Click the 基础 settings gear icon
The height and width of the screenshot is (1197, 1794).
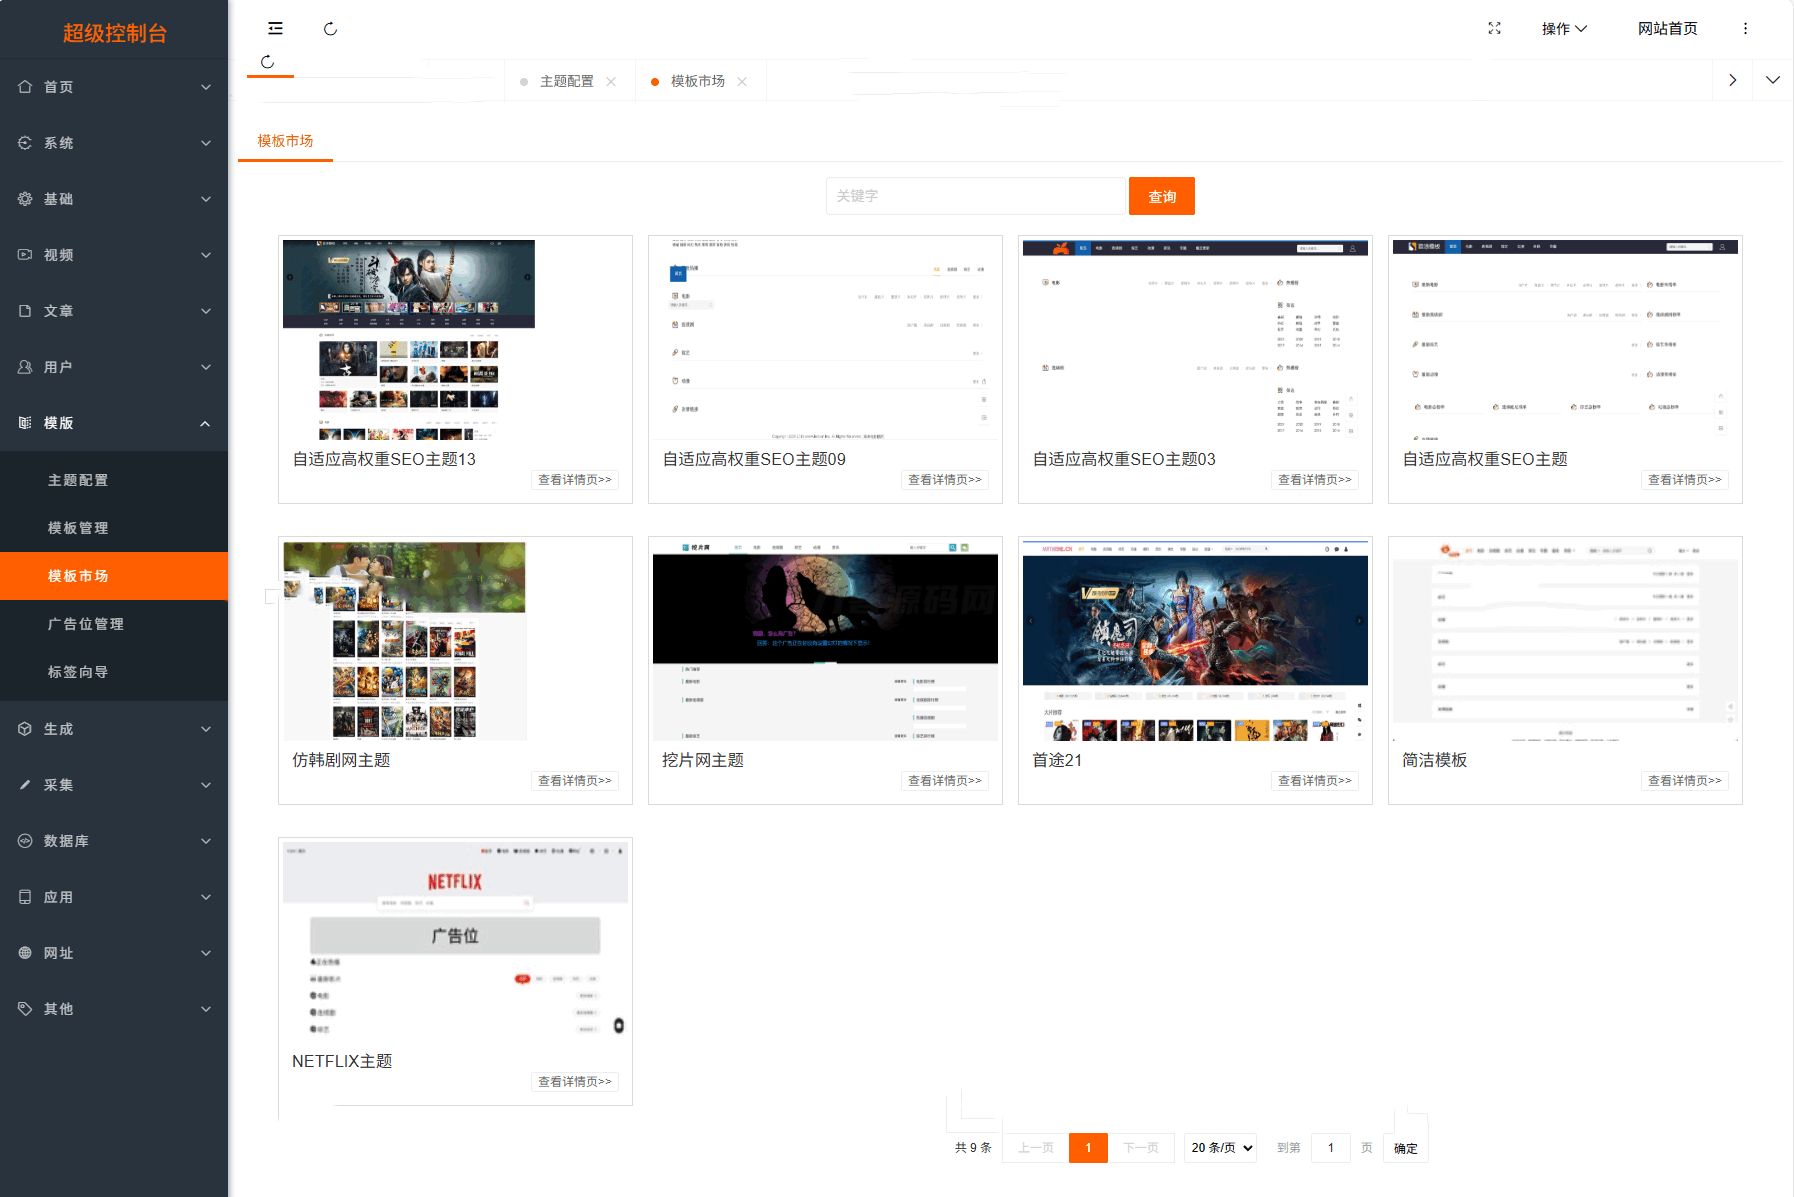pos(25,199)
